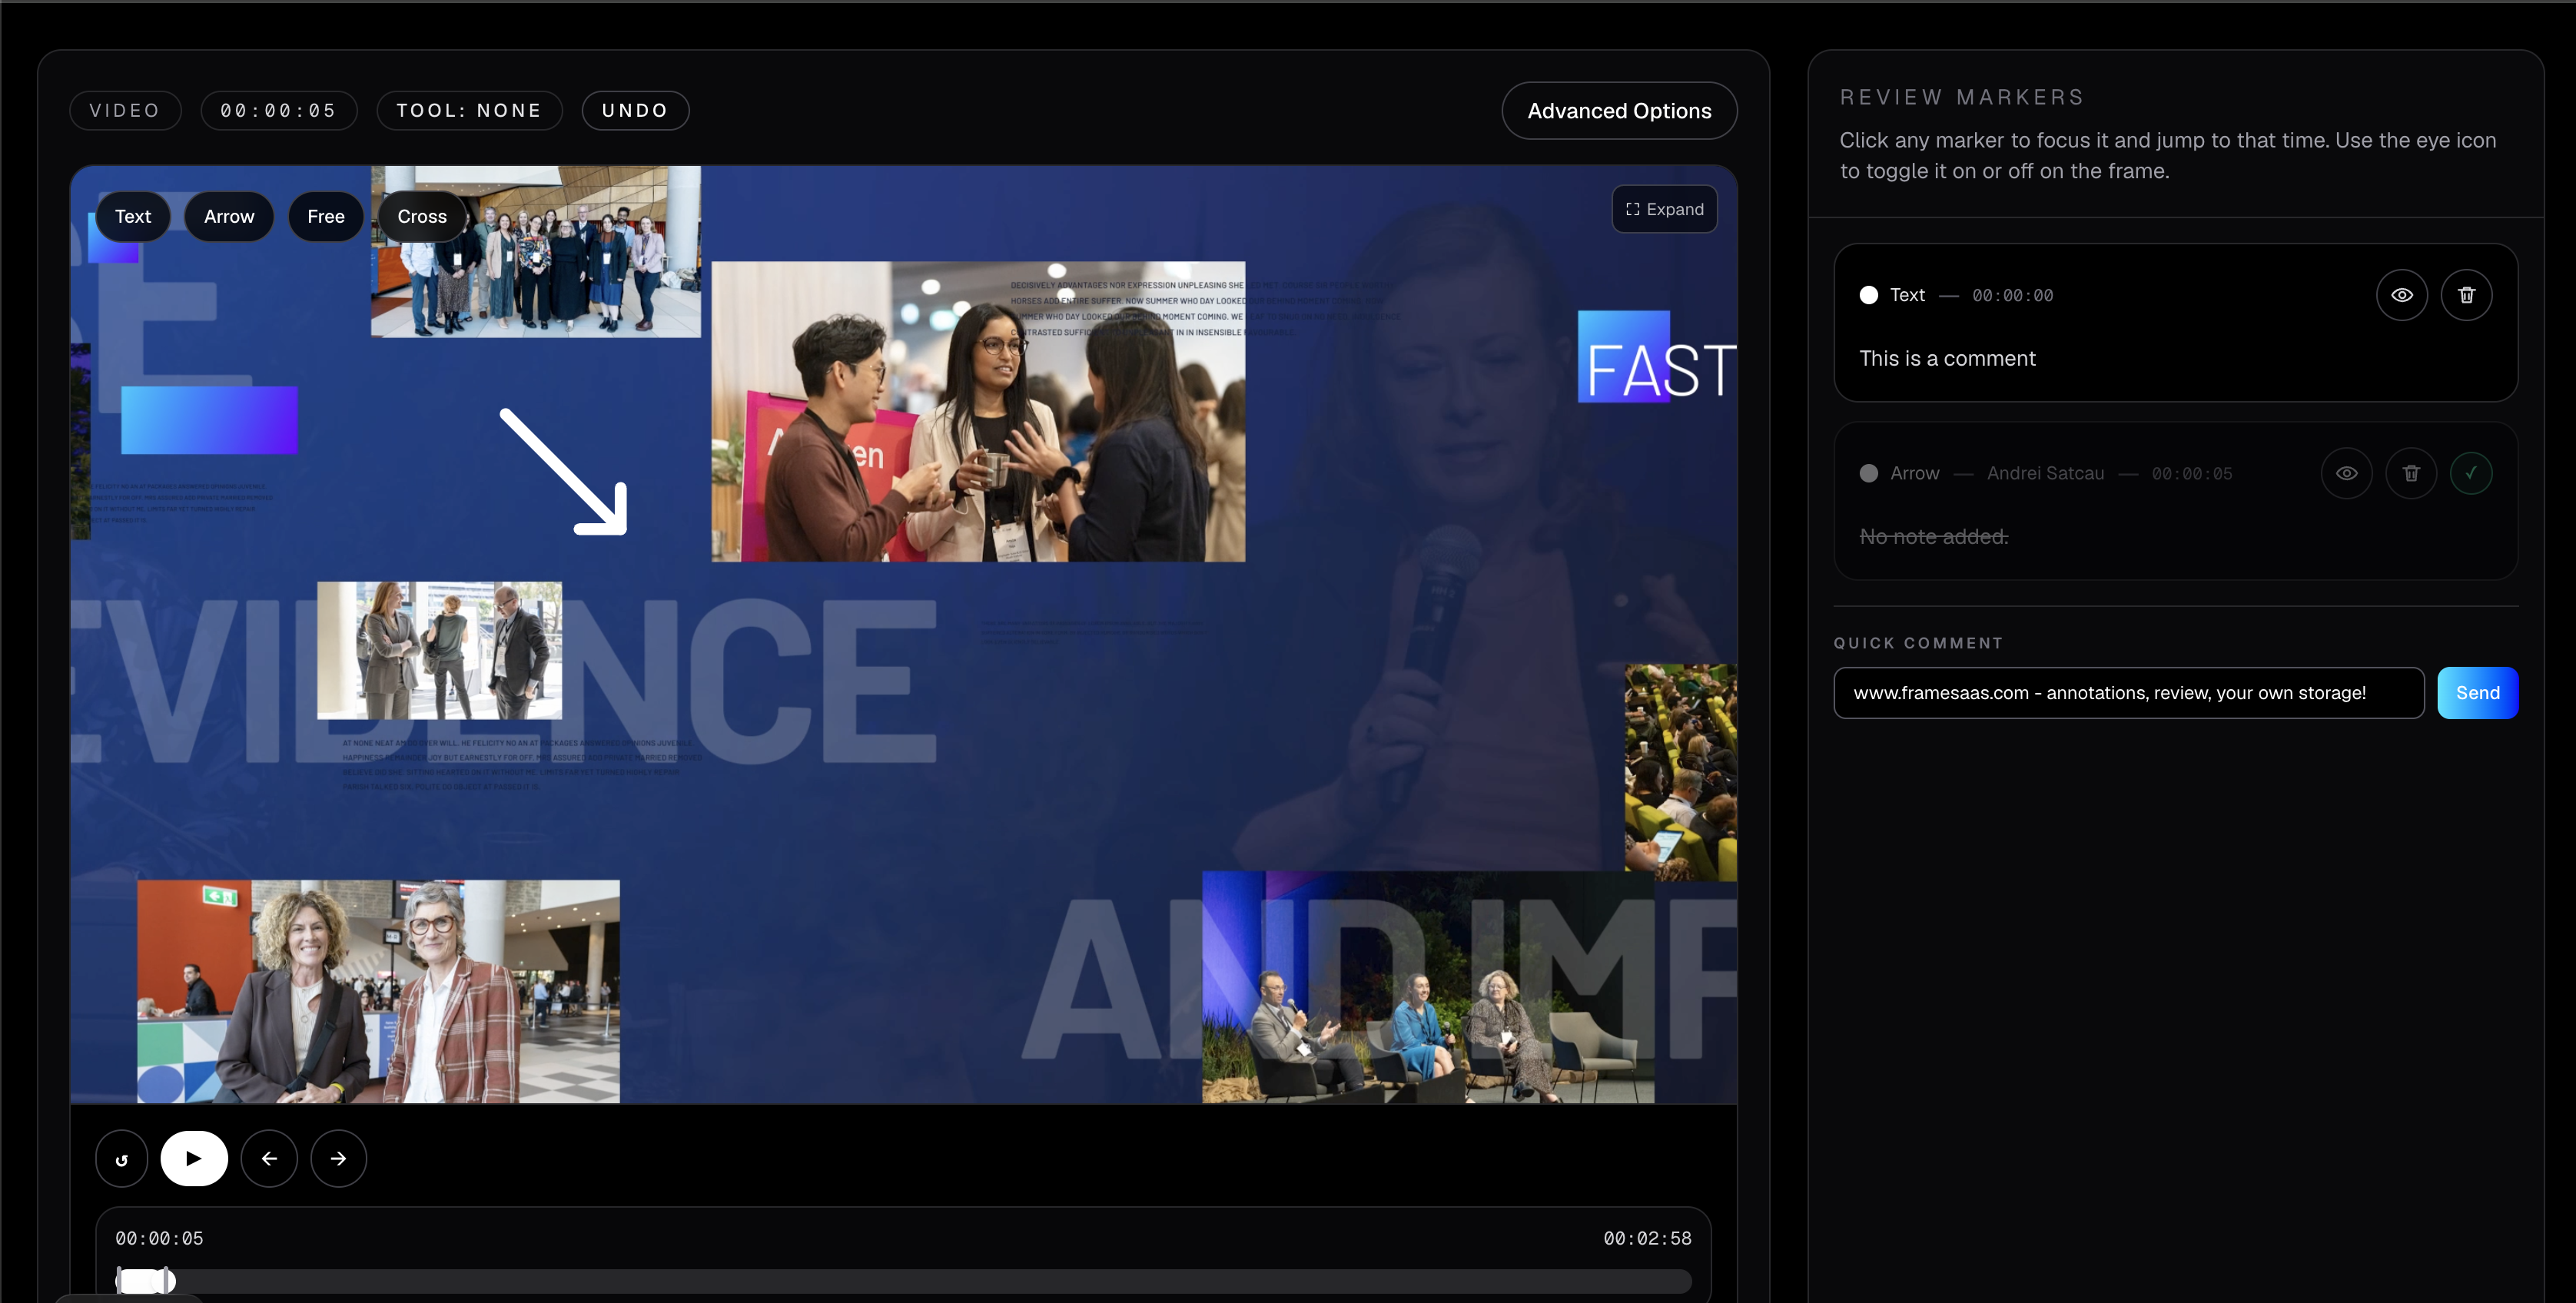Step forward one frame

click(338, 1158)
